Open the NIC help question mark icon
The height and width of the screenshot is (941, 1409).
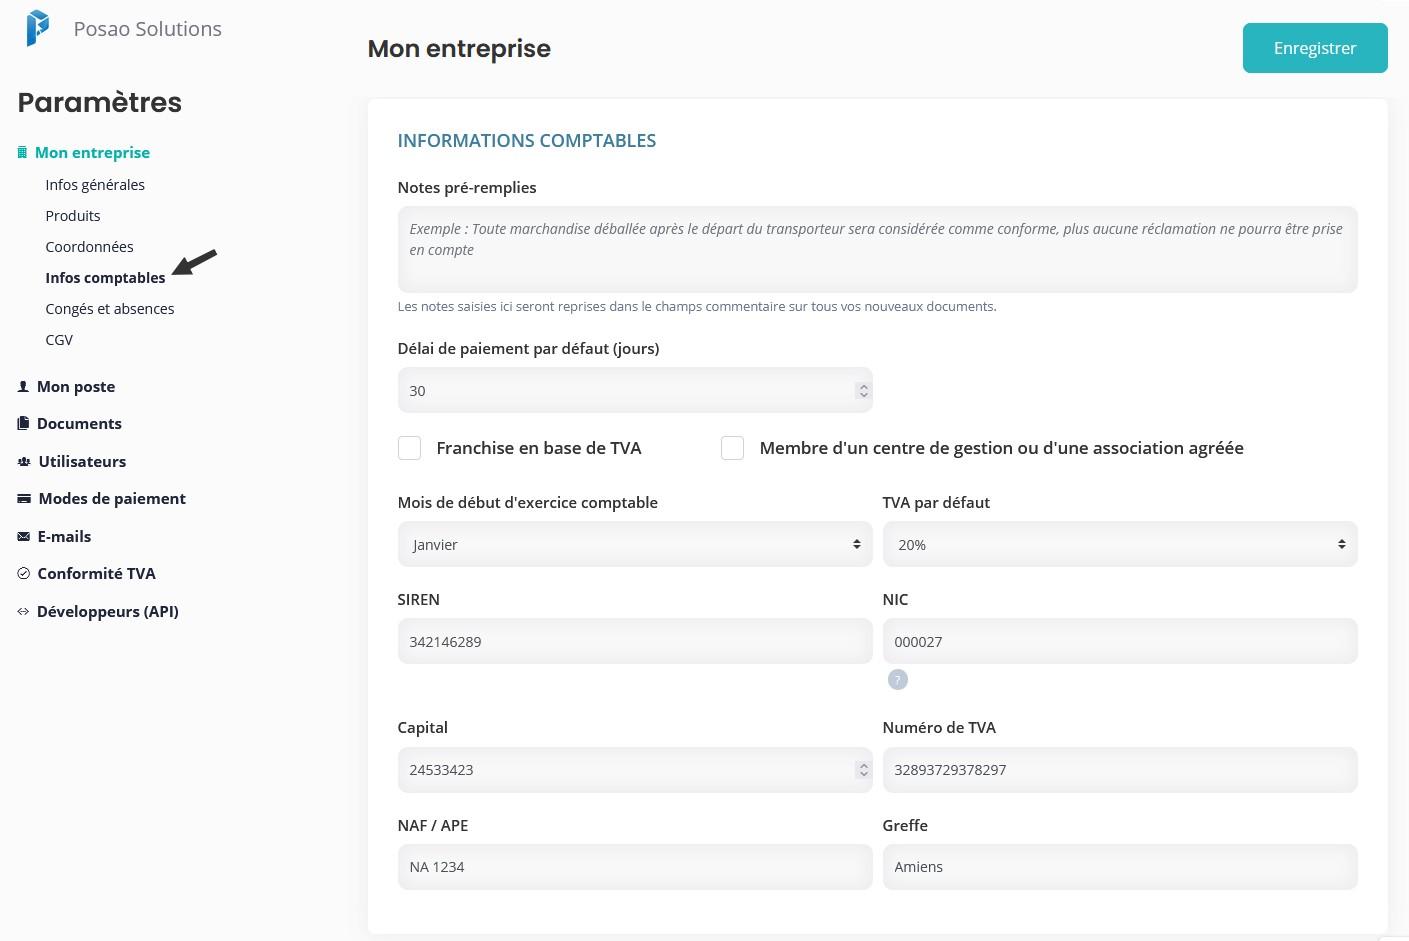(x=898, y=680)
